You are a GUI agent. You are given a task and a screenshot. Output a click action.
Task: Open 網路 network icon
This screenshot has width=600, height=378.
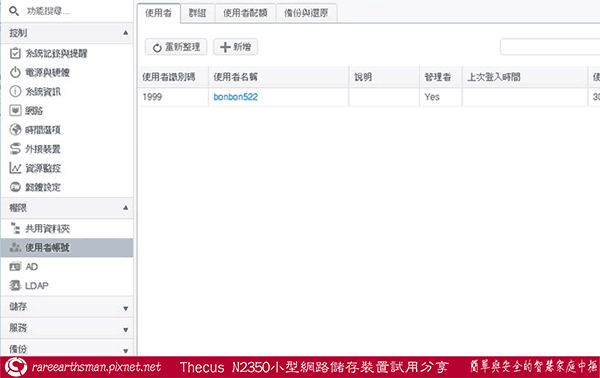(x=15, y=111)
